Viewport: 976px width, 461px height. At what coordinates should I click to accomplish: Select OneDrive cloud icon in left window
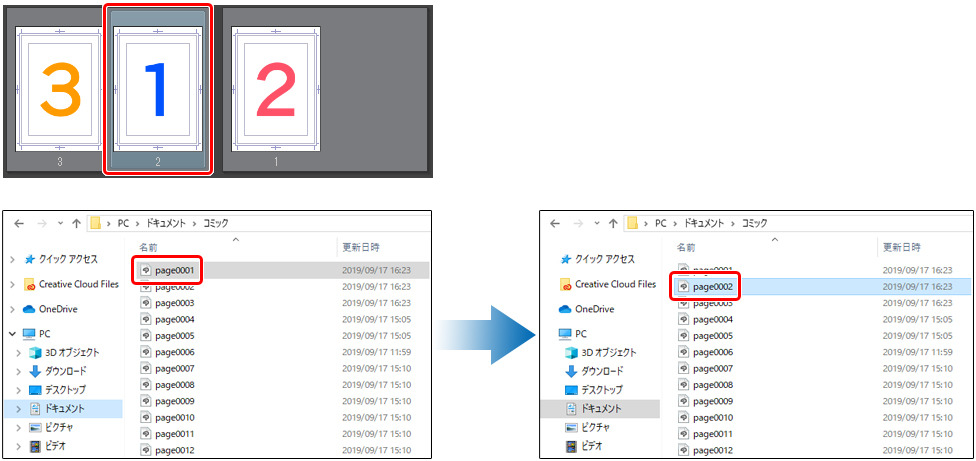(29, 309)
